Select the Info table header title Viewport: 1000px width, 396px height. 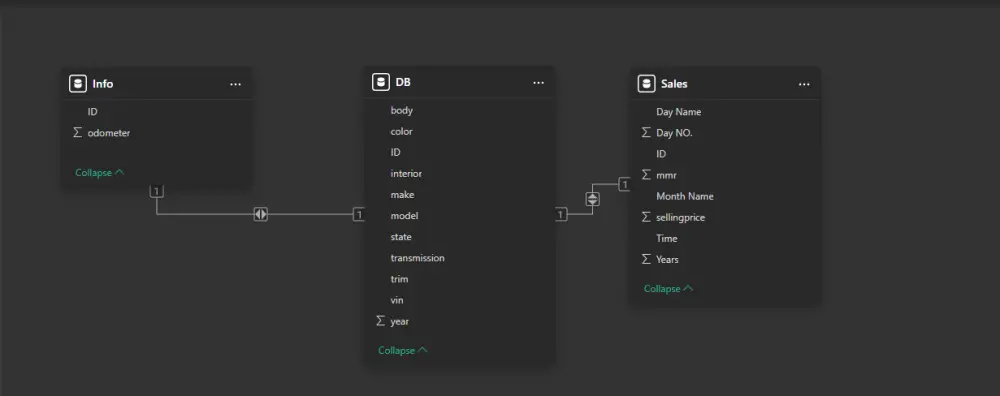pos(103,84)
